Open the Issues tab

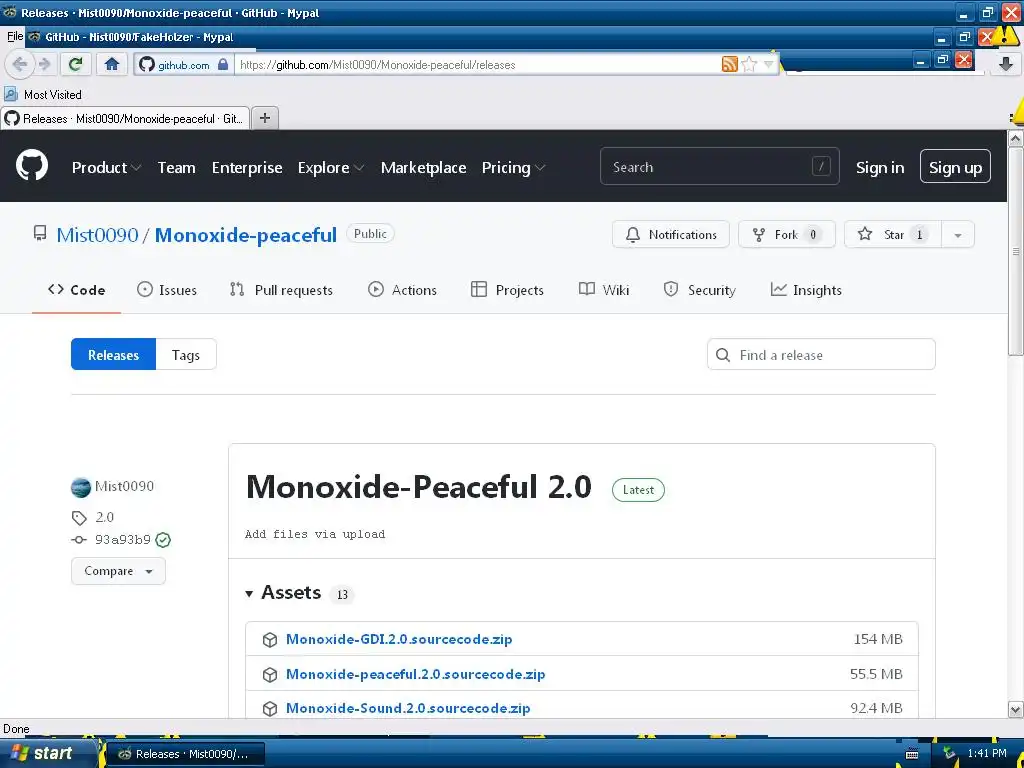point(167,290)
